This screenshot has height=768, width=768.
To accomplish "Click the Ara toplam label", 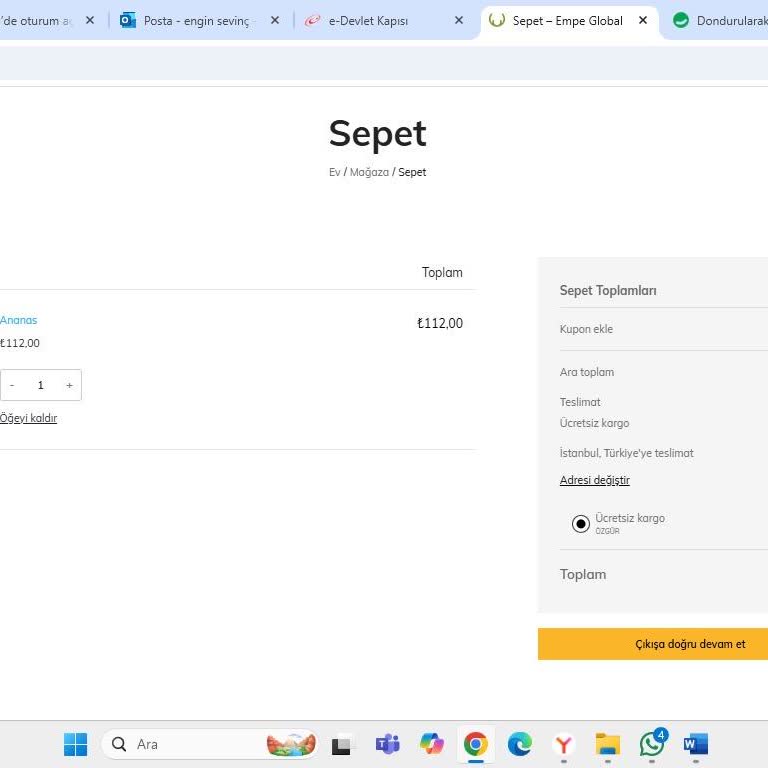I will 587,372.
